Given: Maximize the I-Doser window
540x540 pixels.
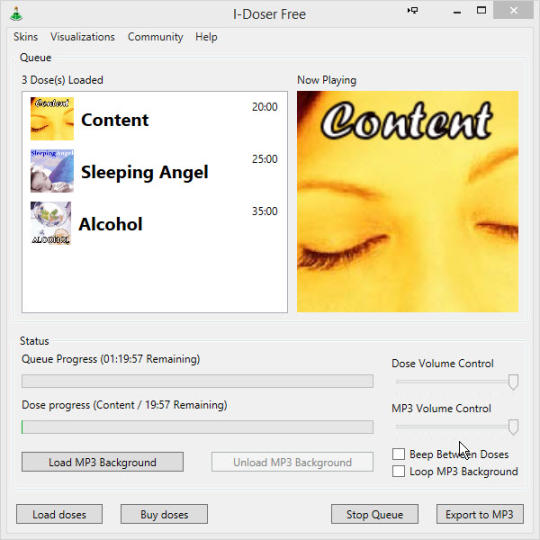Looking at the screenshot, I should (481, 10).
